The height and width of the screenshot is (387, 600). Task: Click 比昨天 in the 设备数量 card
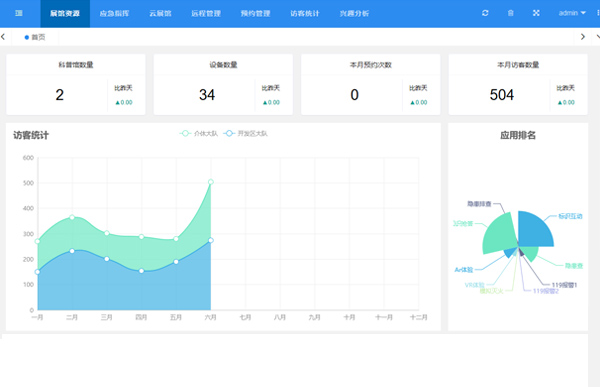(x=271, y=88)
